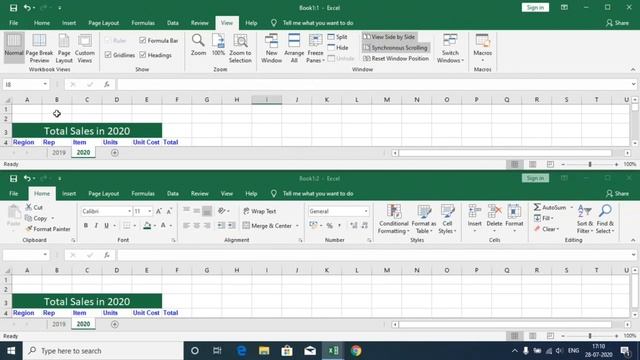Click Split window option
Viewport: 640px width, 360px height.
[x=338, y=37]
